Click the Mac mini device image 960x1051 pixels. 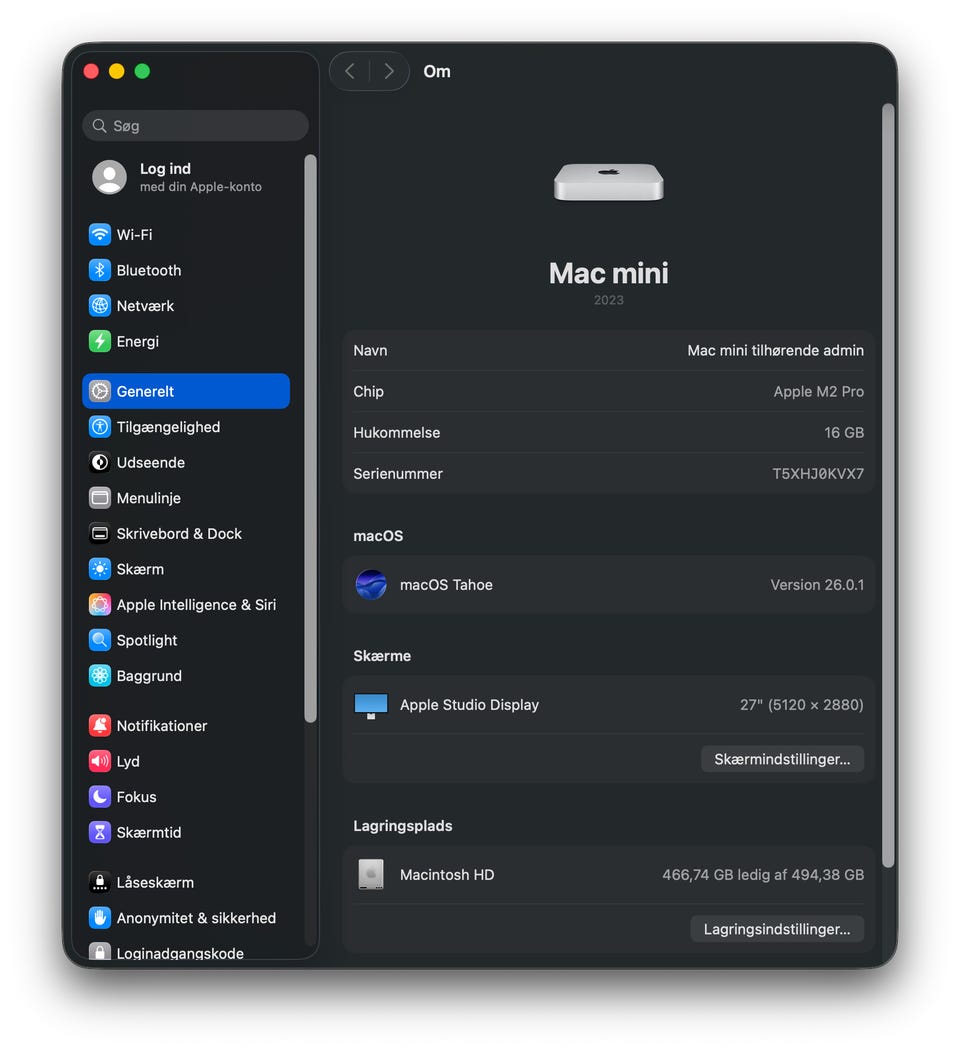pyautogui.click(x=609, y=182)
